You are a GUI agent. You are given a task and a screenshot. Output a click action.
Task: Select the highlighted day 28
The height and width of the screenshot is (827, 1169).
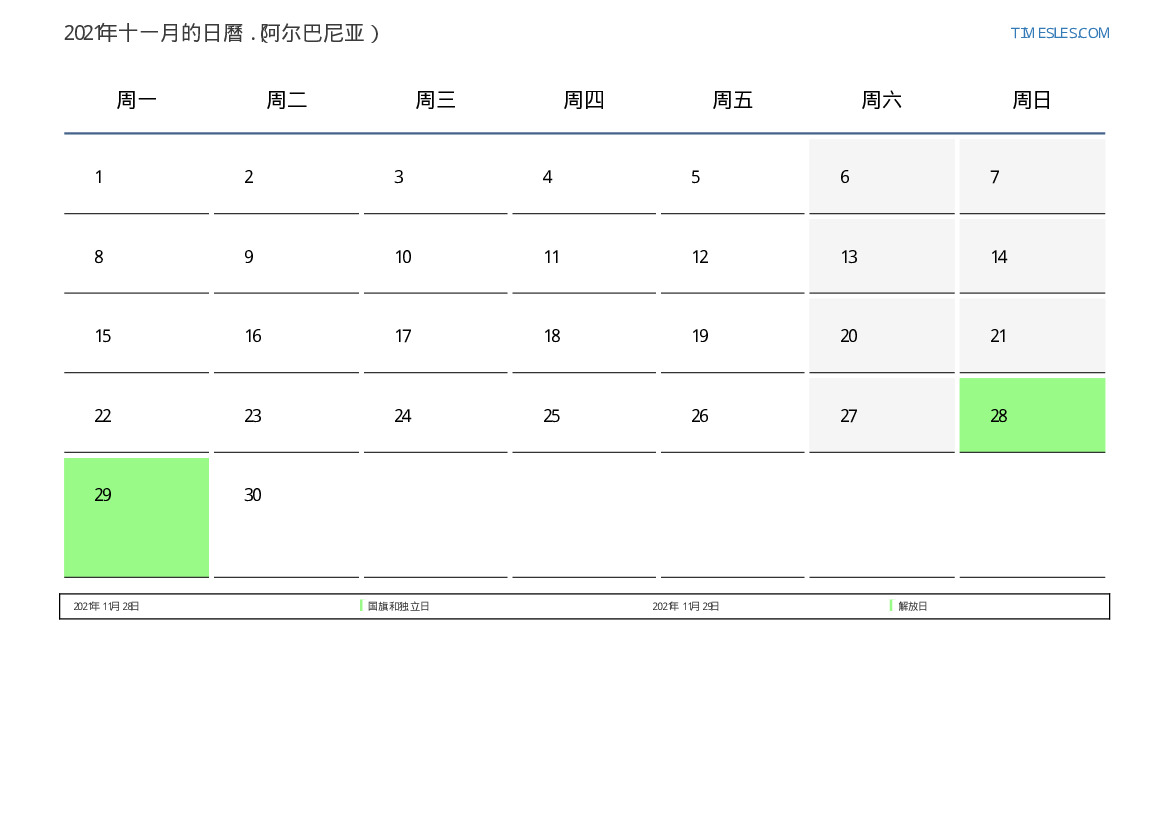1031,415
